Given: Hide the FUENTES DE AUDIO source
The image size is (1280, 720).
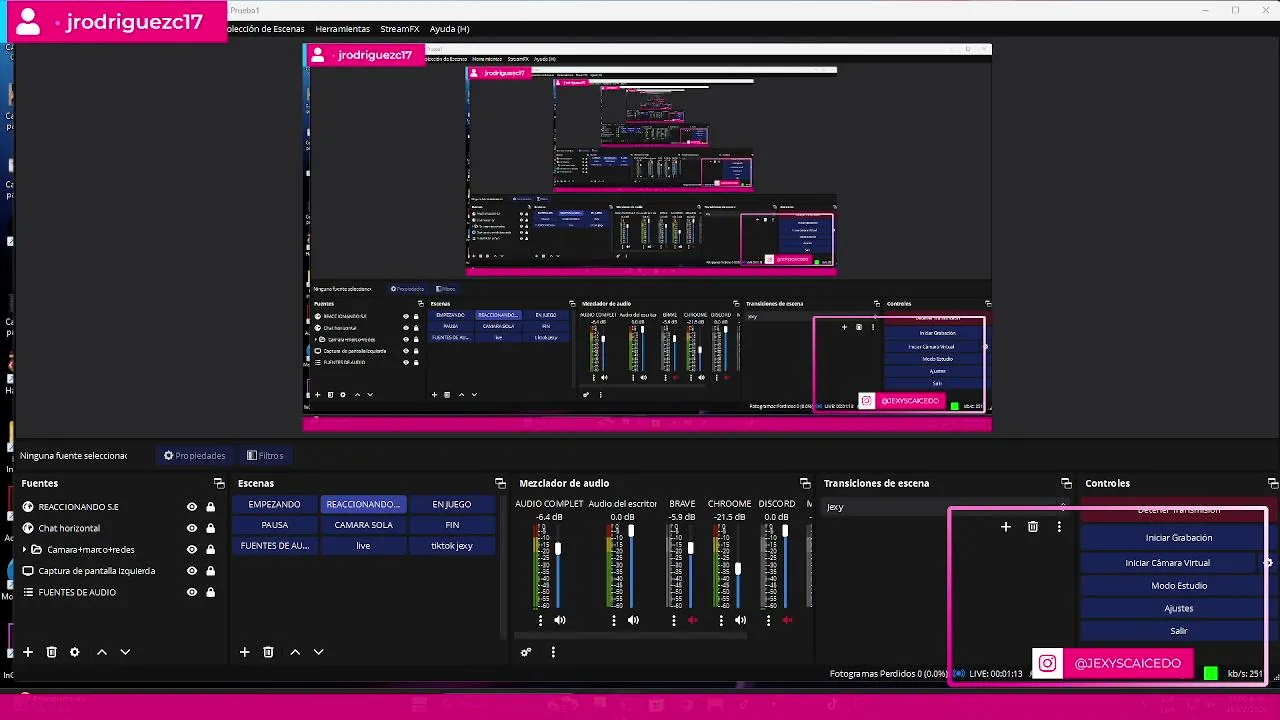Looking at the screenshot, I should click(x=192, y=592).
